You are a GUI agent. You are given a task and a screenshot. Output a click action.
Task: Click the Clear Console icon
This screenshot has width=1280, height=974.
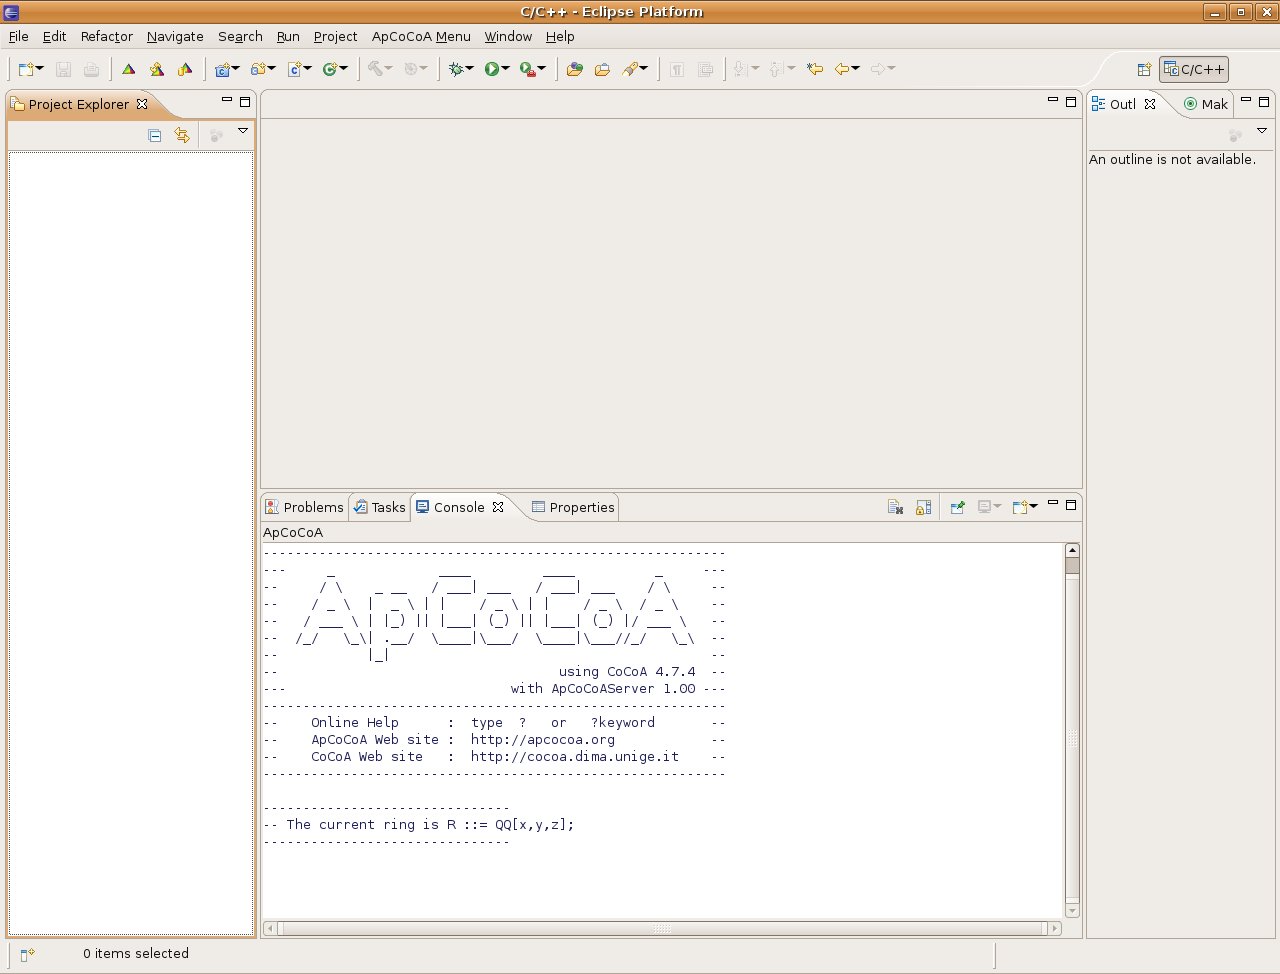click(x=895, y=507)
